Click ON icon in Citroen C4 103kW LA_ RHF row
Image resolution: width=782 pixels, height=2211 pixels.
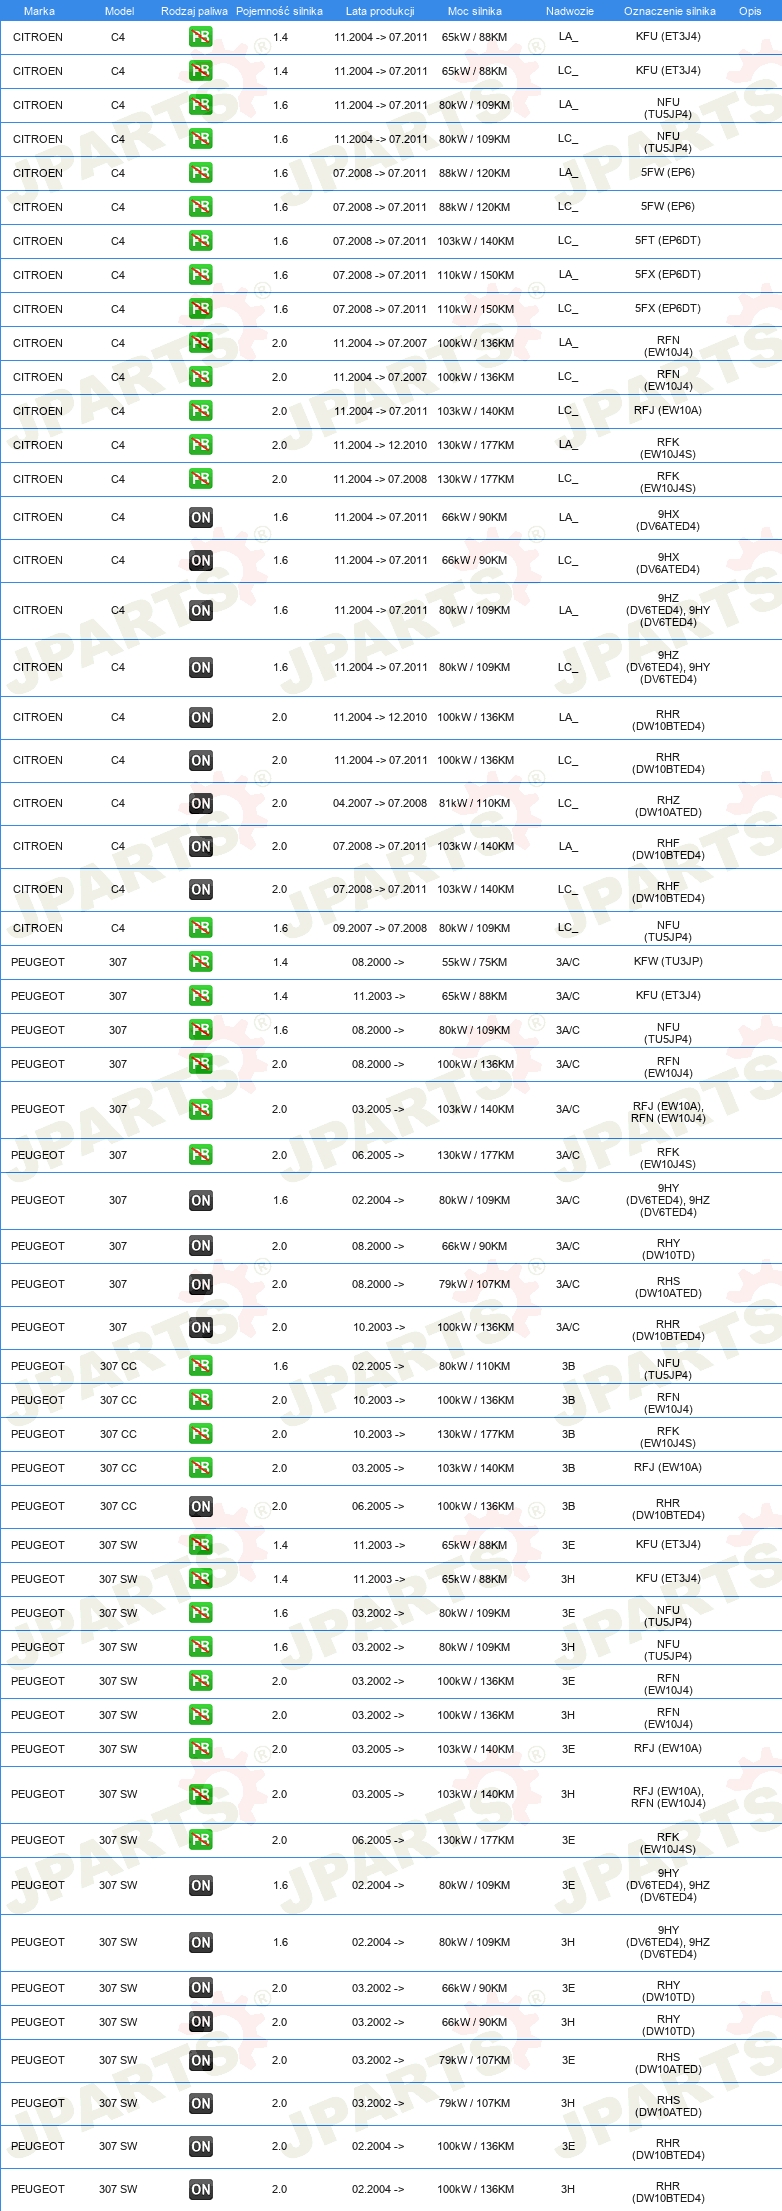click(x=200, y=847)
